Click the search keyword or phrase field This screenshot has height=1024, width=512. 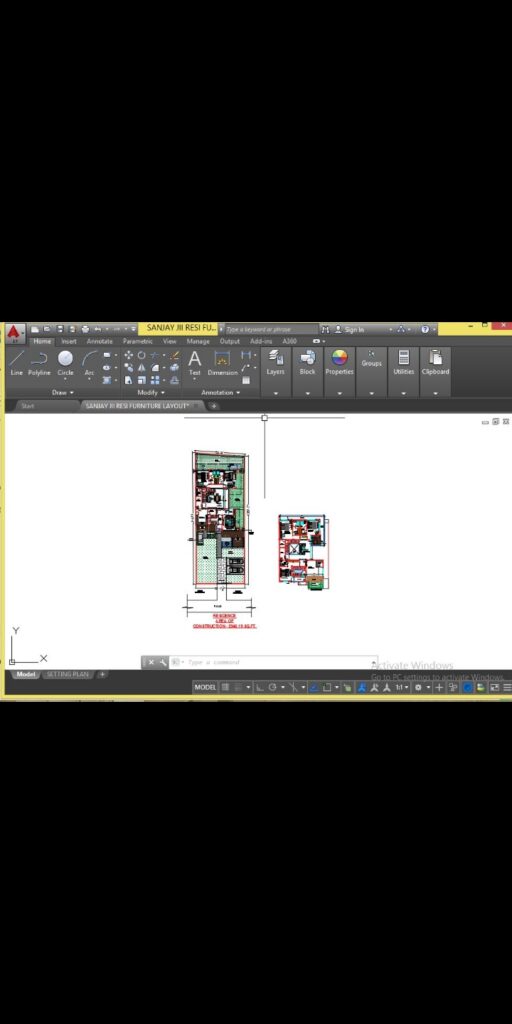[271, 329]
